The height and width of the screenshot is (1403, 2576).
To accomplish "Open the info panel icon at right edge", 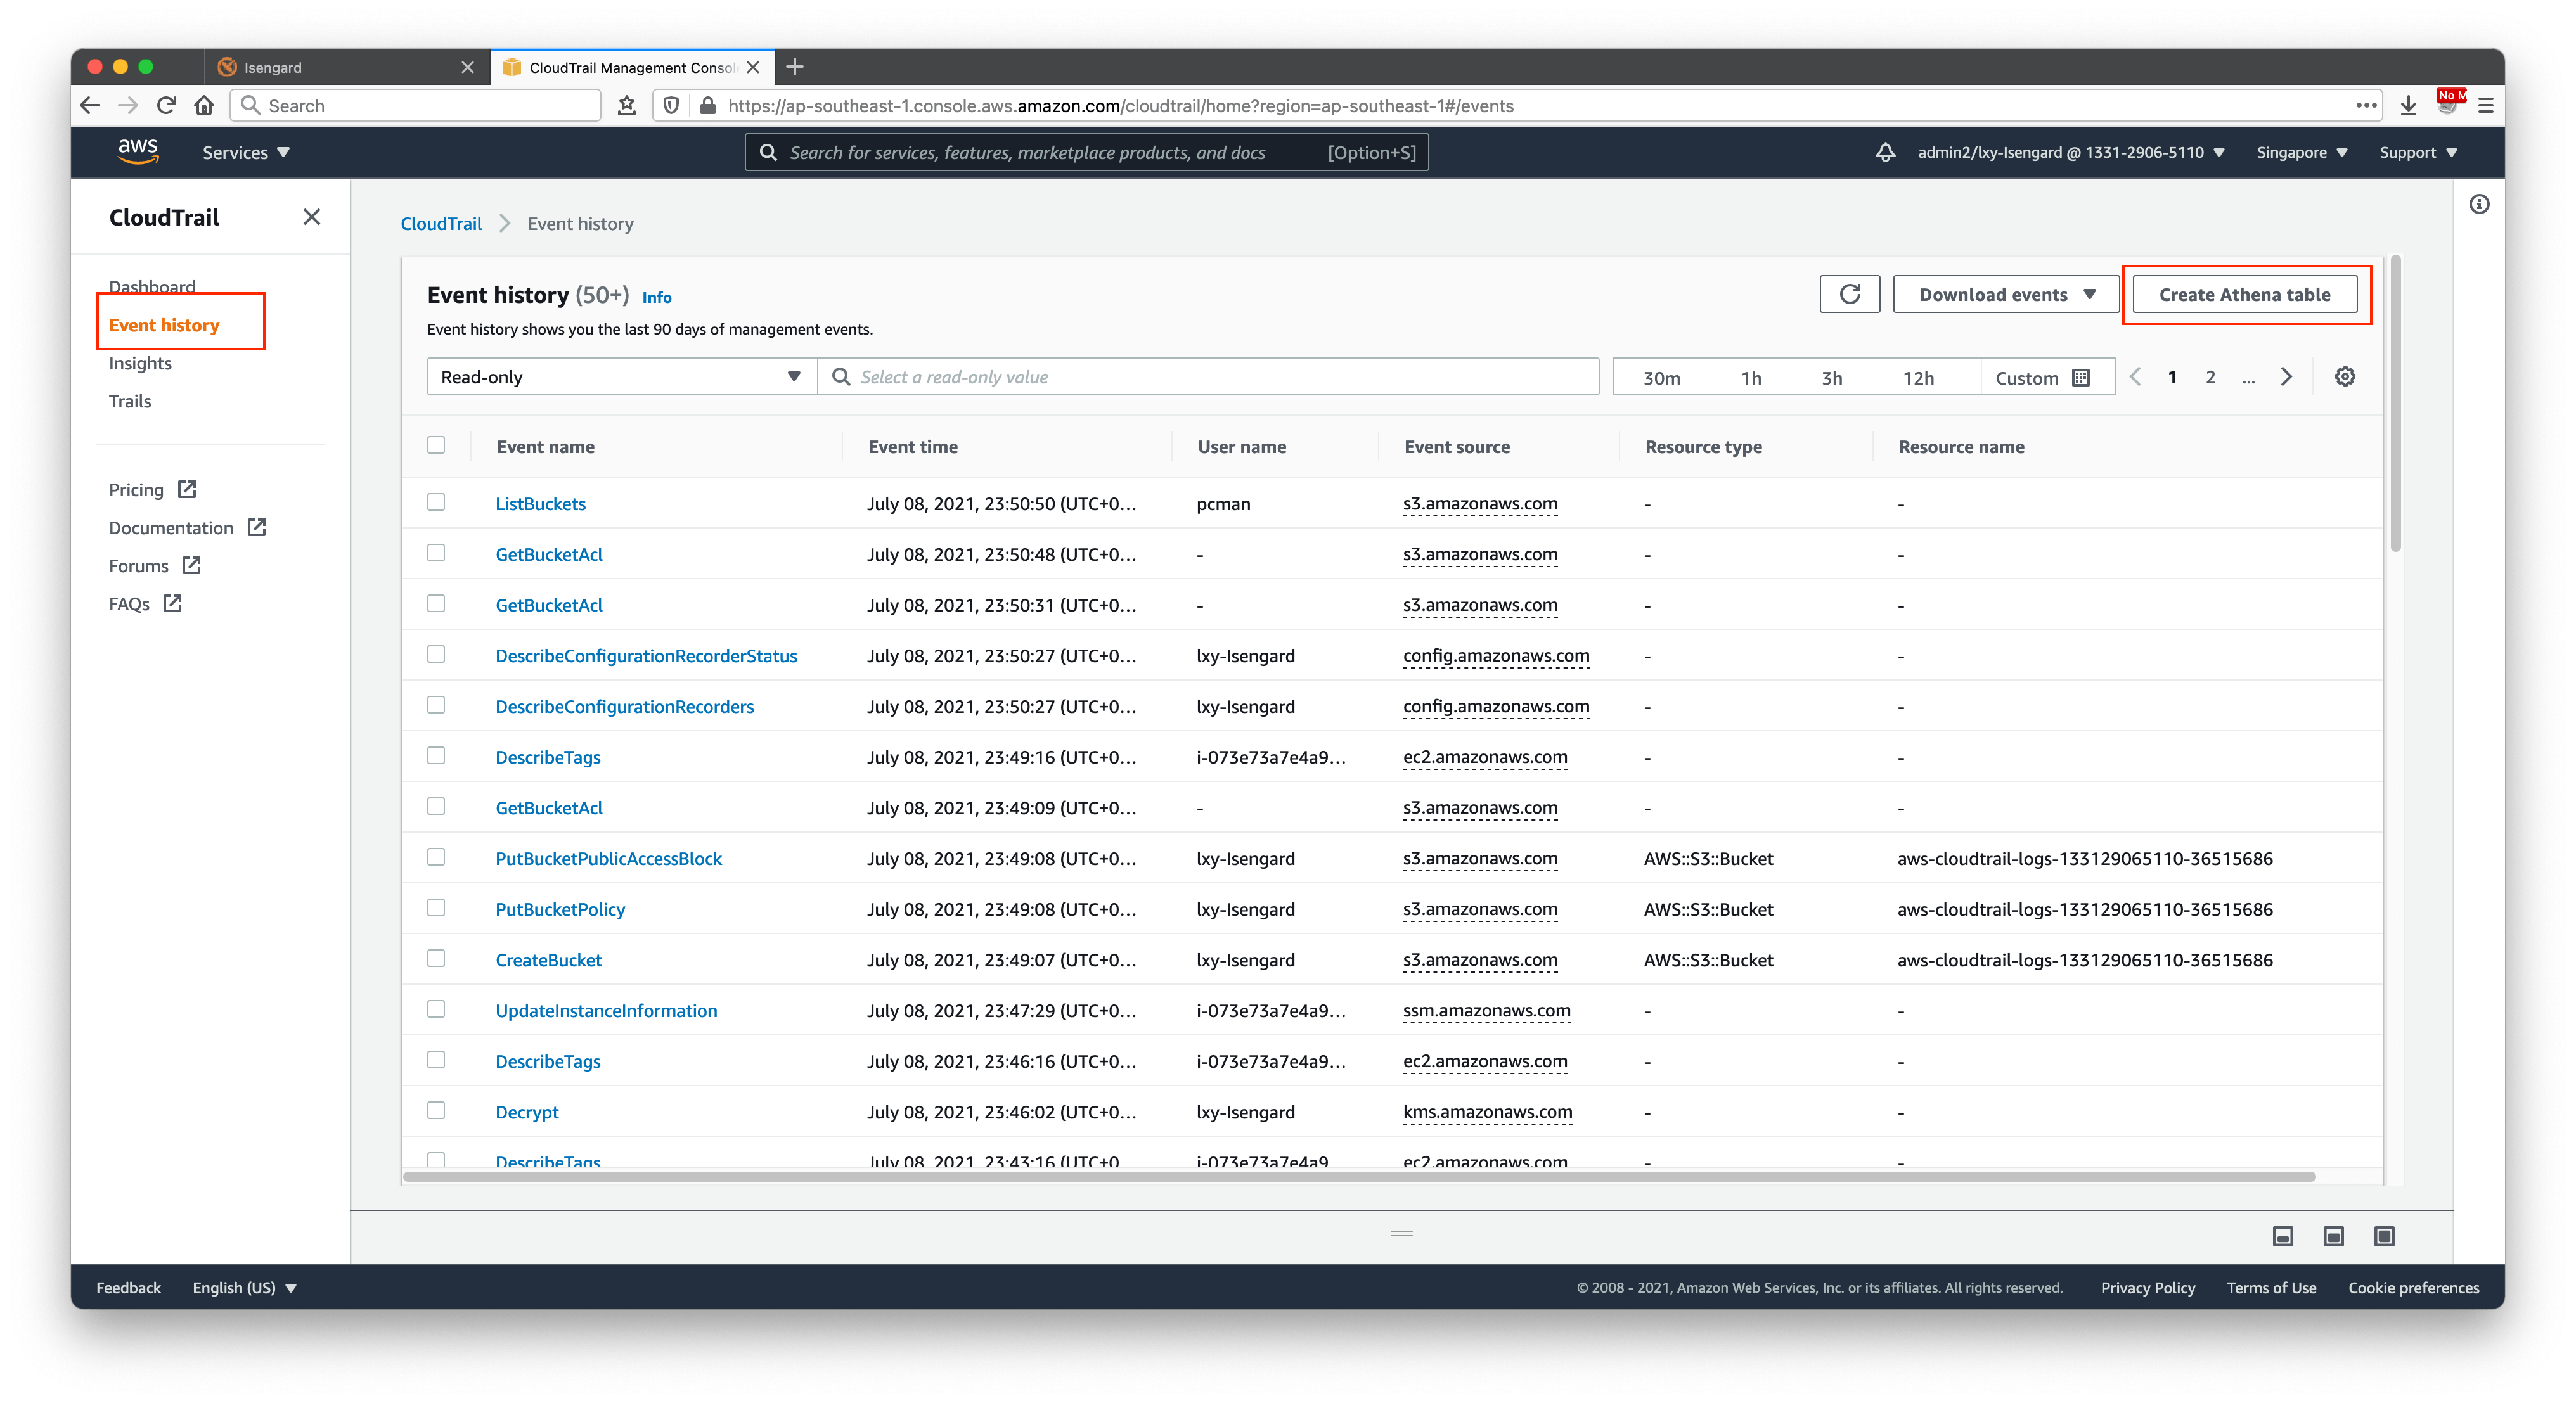I will click(x=2479, y=205).
